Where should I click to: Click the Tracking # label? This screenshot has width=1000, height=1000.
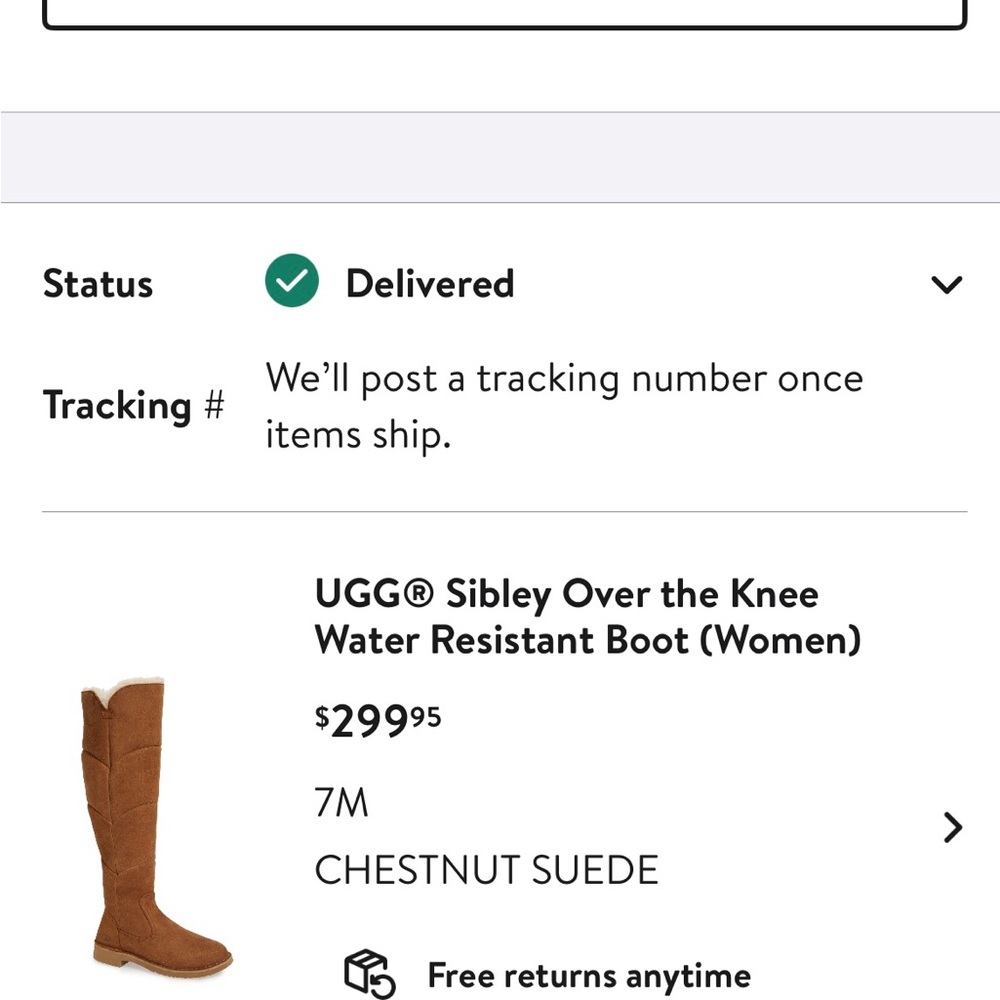(x=134, y=405)
